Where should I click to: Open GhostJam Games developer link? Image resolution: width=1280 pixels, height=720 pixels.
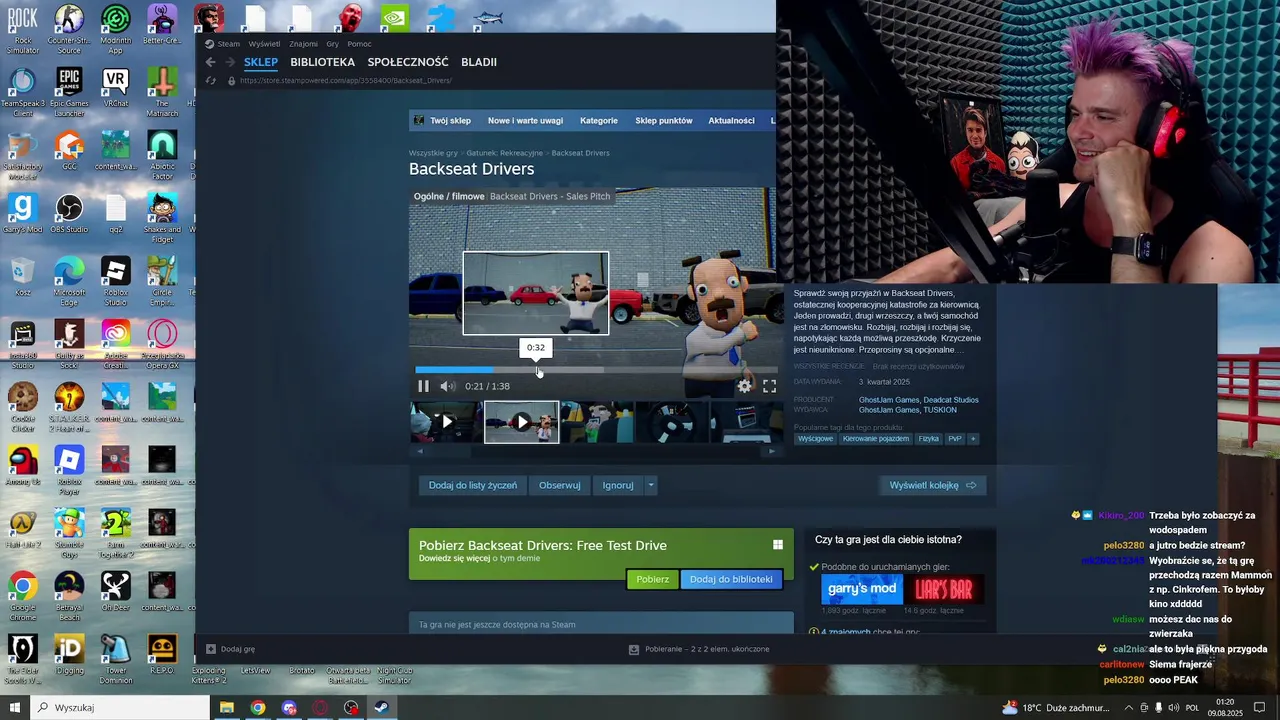pos(889,400)
